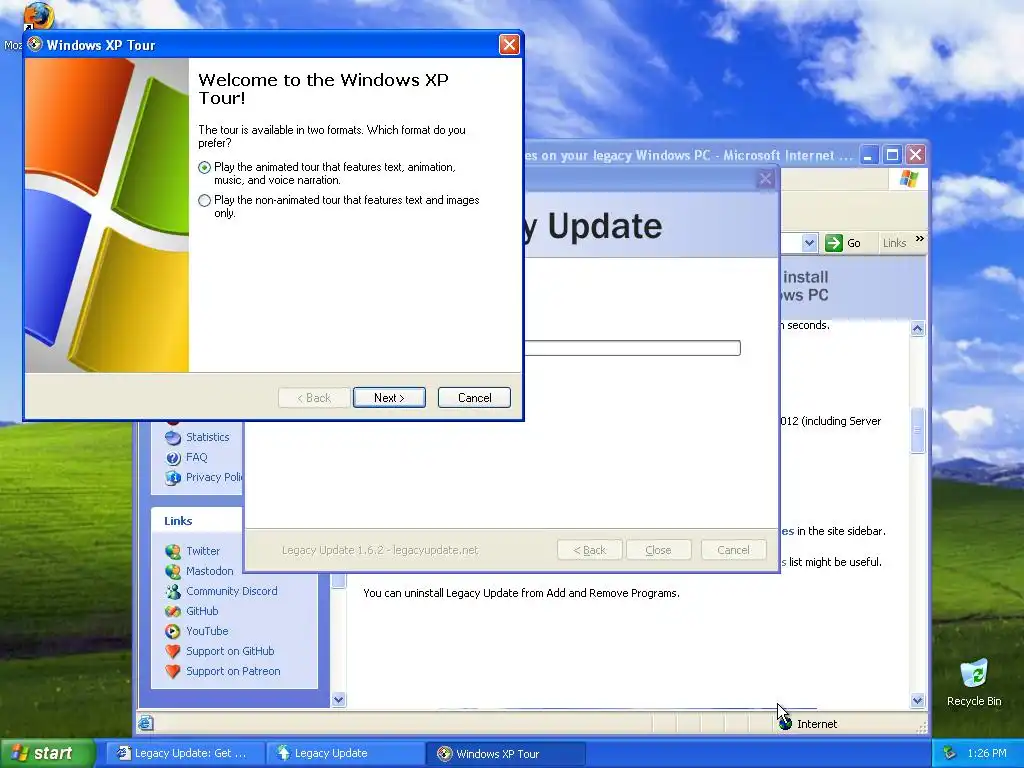1024x768 pixels.
Task: Click the page icon in IE status bar
Action: pos(146,723)
